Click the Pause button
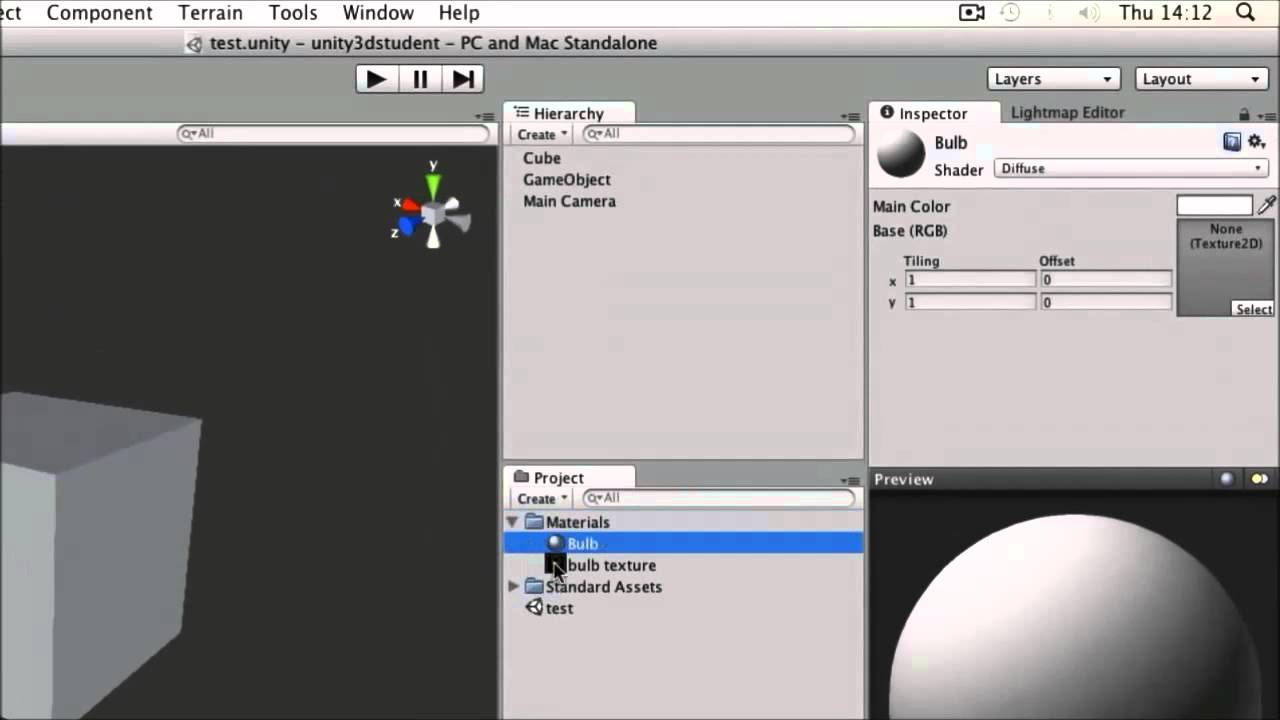1280x720 pixels. point(420,79)
